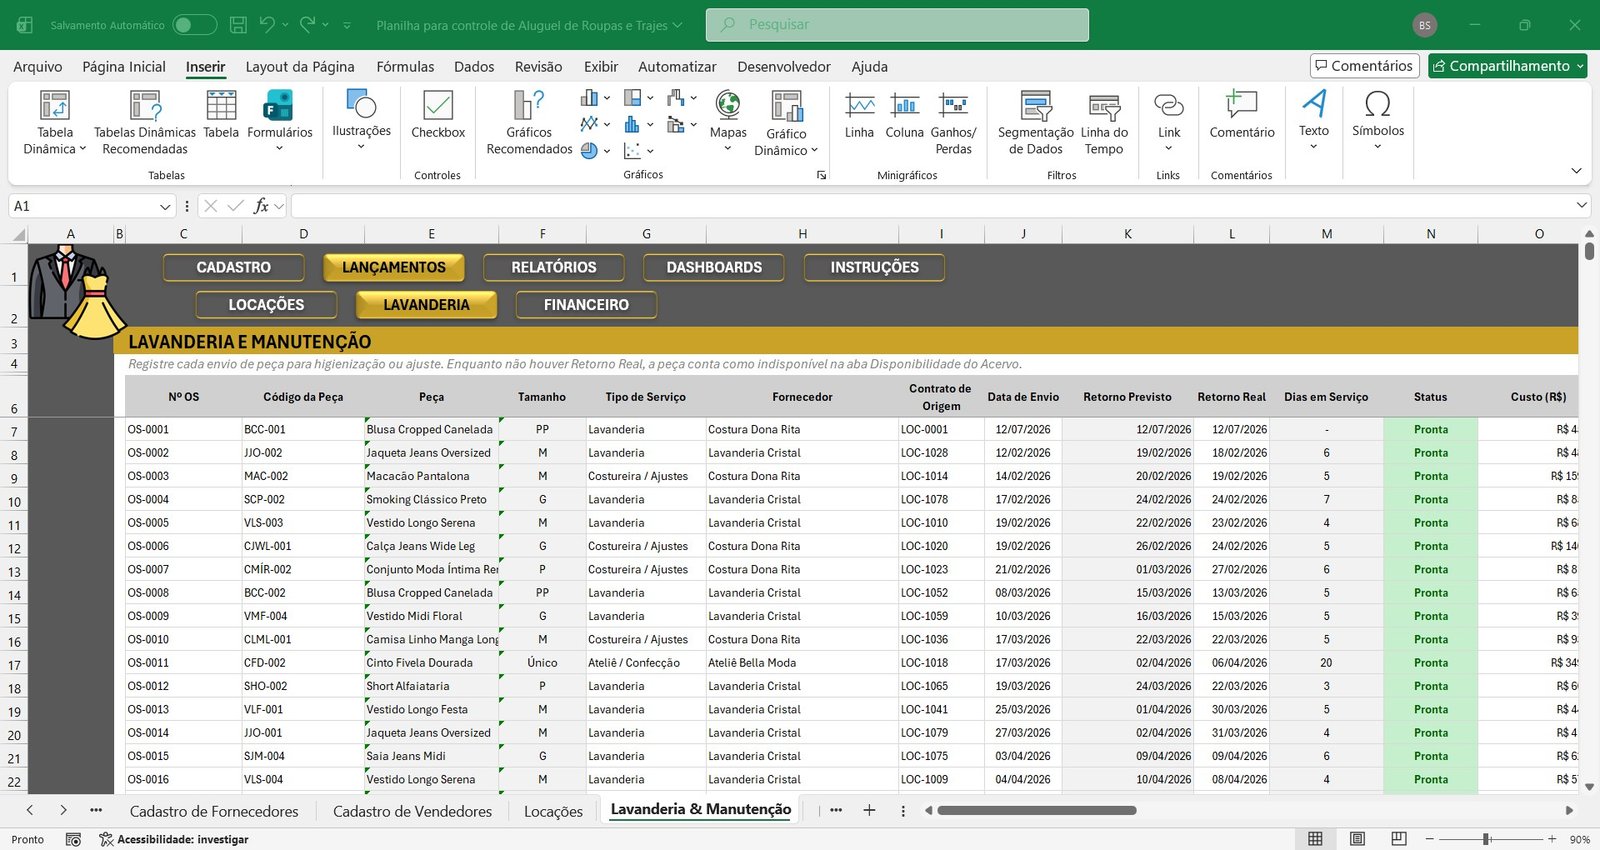The width and height of the screenshot is (1600, 850).
Task: Select Normal view in status bar
Action: (1315, 839)
